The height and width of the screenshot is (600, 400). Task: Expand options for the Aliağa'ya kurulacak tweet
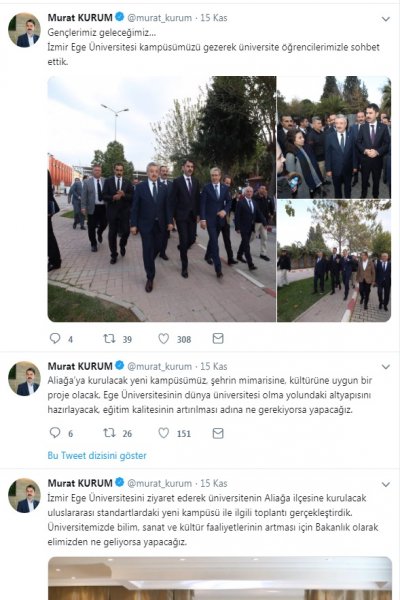tap(386, 367)
